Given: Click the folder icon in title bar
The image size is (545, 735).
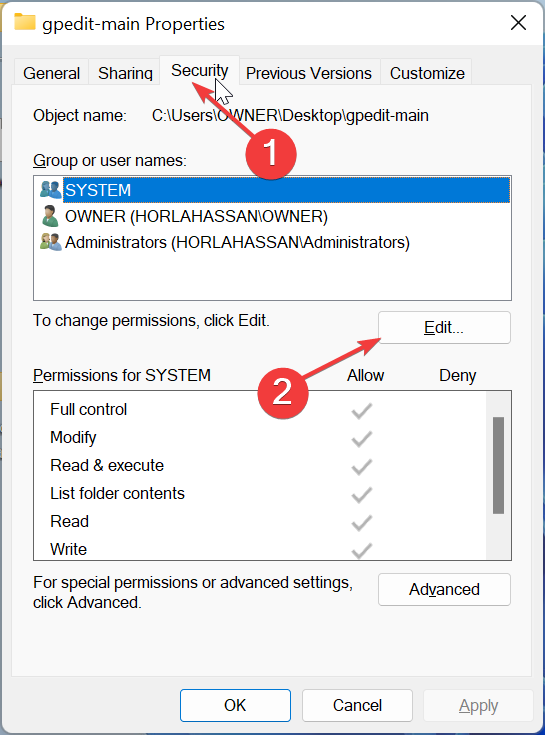Looking at the screenshot, I should tap(25, 22).
